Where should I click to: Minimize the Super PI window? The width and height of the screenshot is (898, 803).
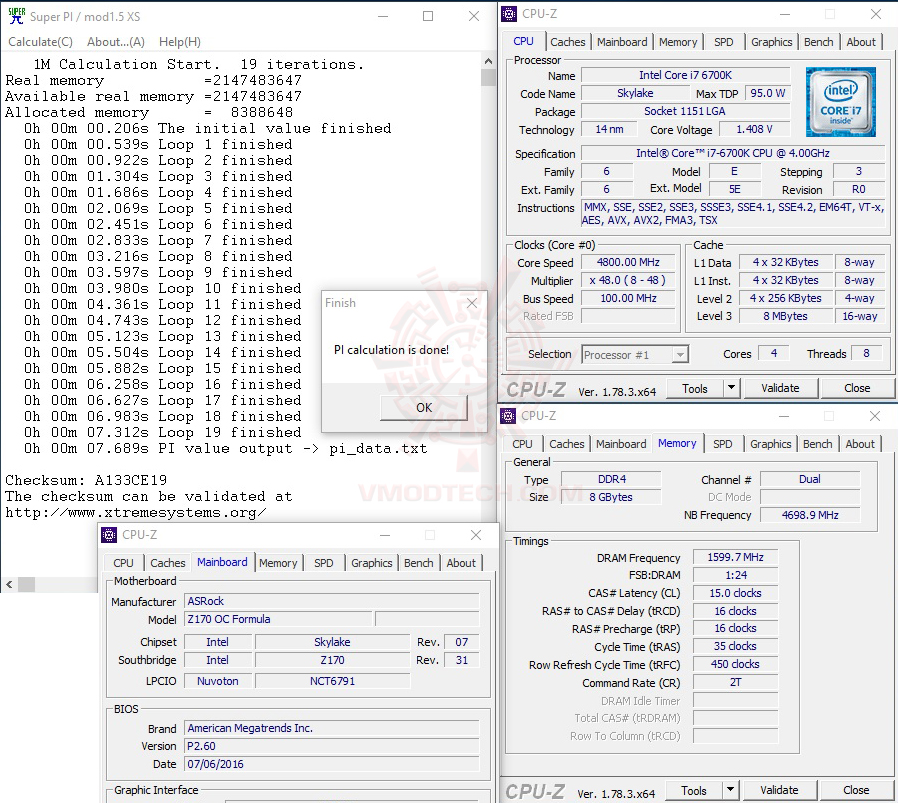(x=383, y=17)
